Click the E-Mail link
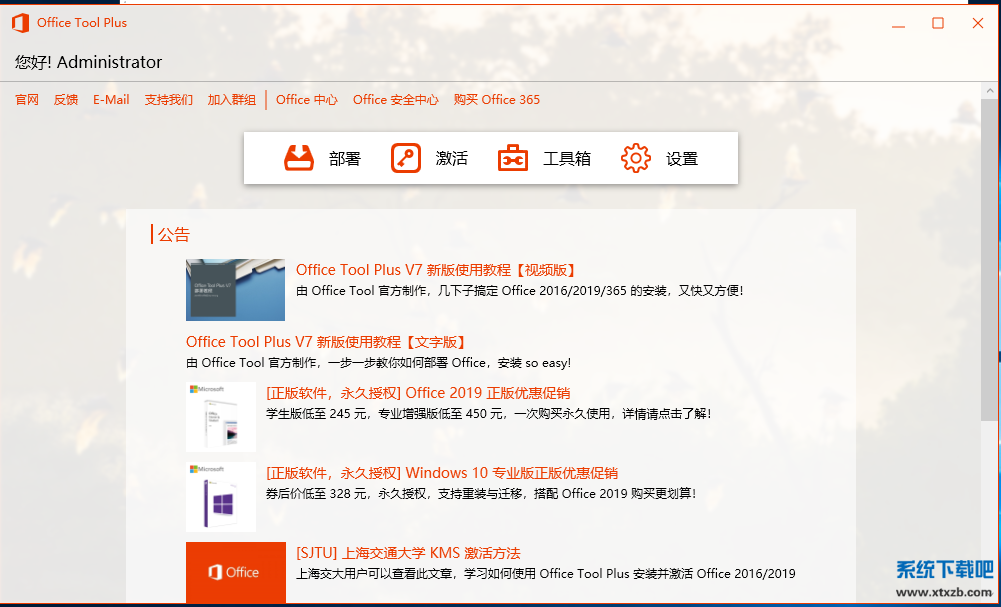 coord(111,100)
